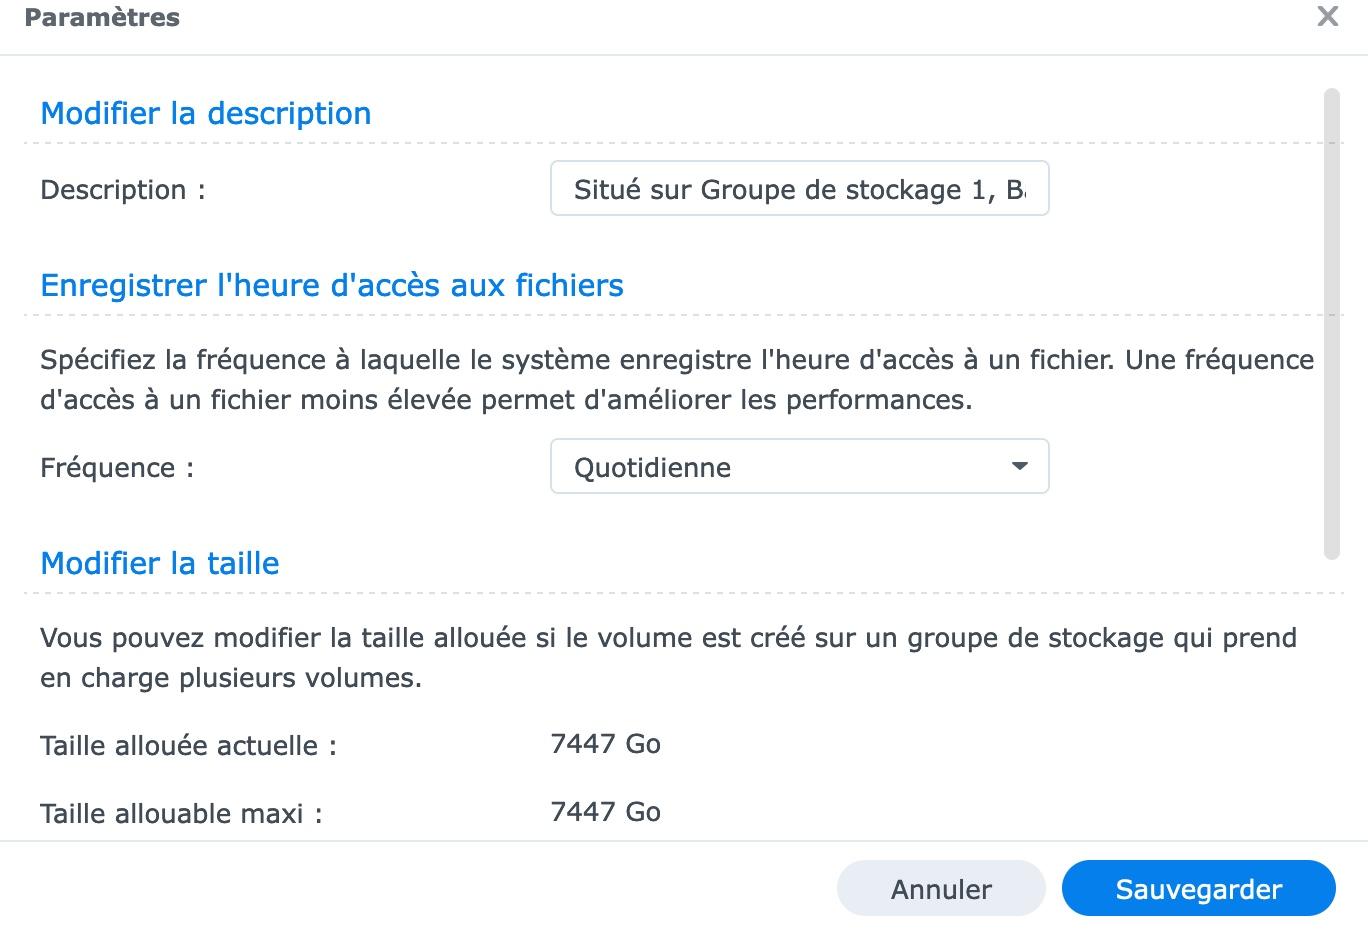Click the current allocated size value 7447 Go
The height and width of the screenshot is (936, 1368).
pyautogui.click(x=605, y=744)
